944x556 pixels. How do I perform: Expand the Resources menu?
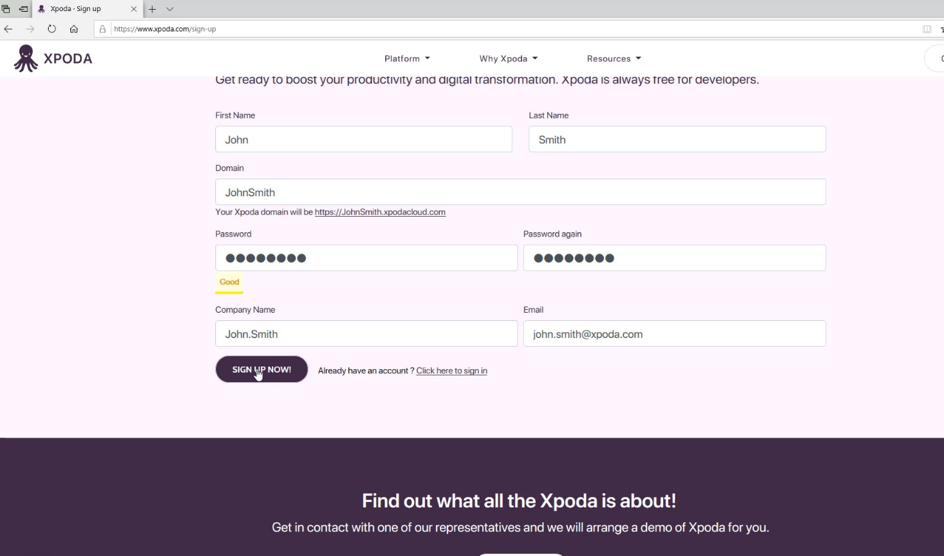(613, 58)
